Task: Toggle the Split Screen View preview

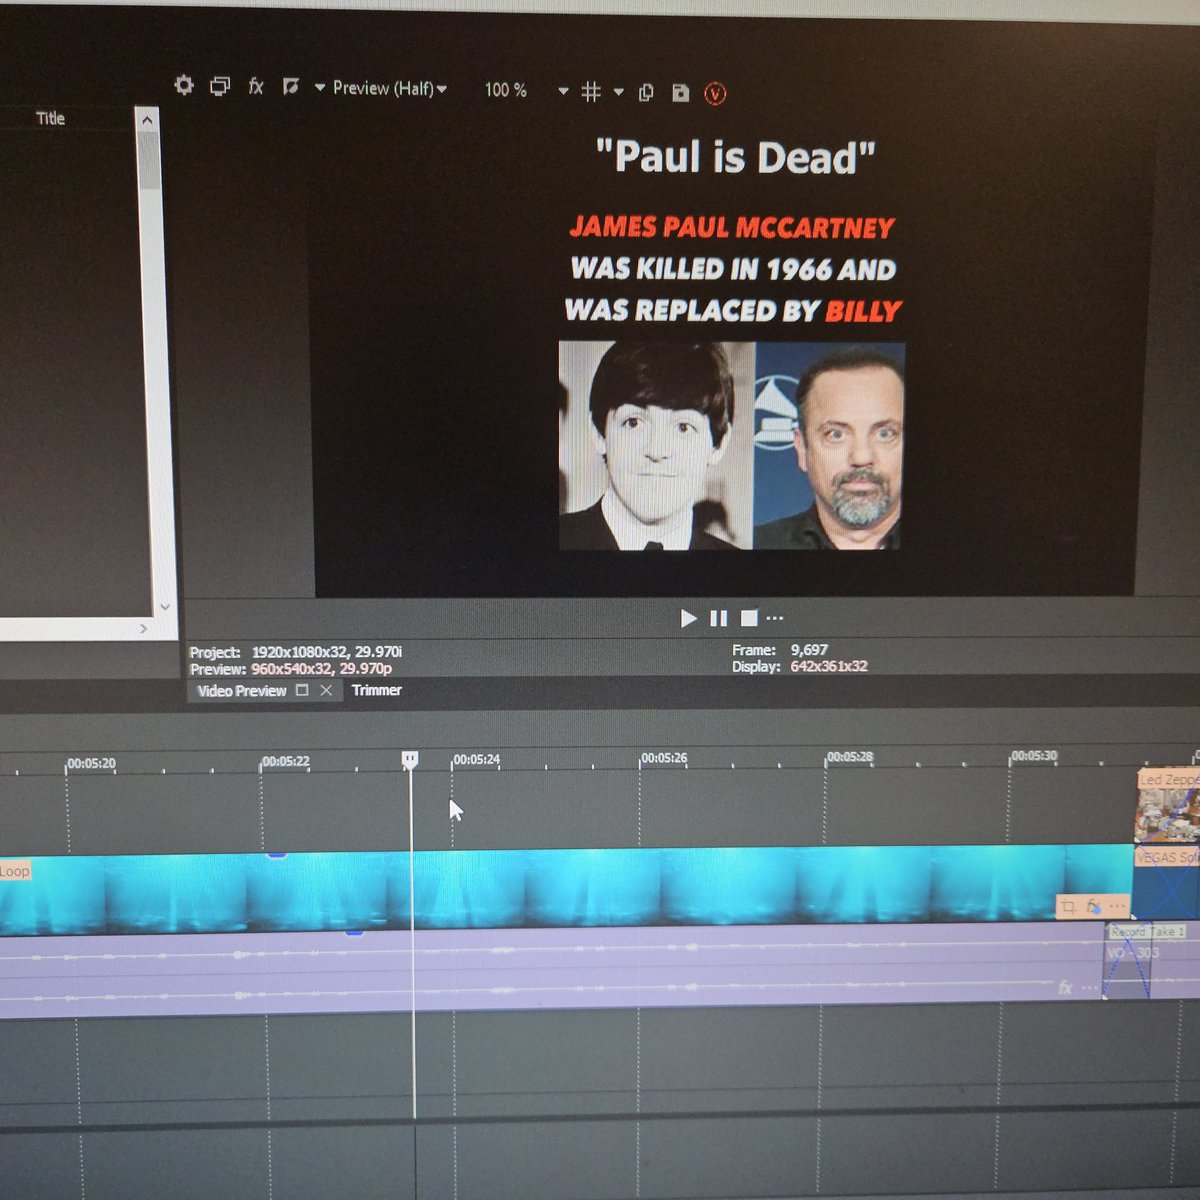Action: click(x=290, y=88)
